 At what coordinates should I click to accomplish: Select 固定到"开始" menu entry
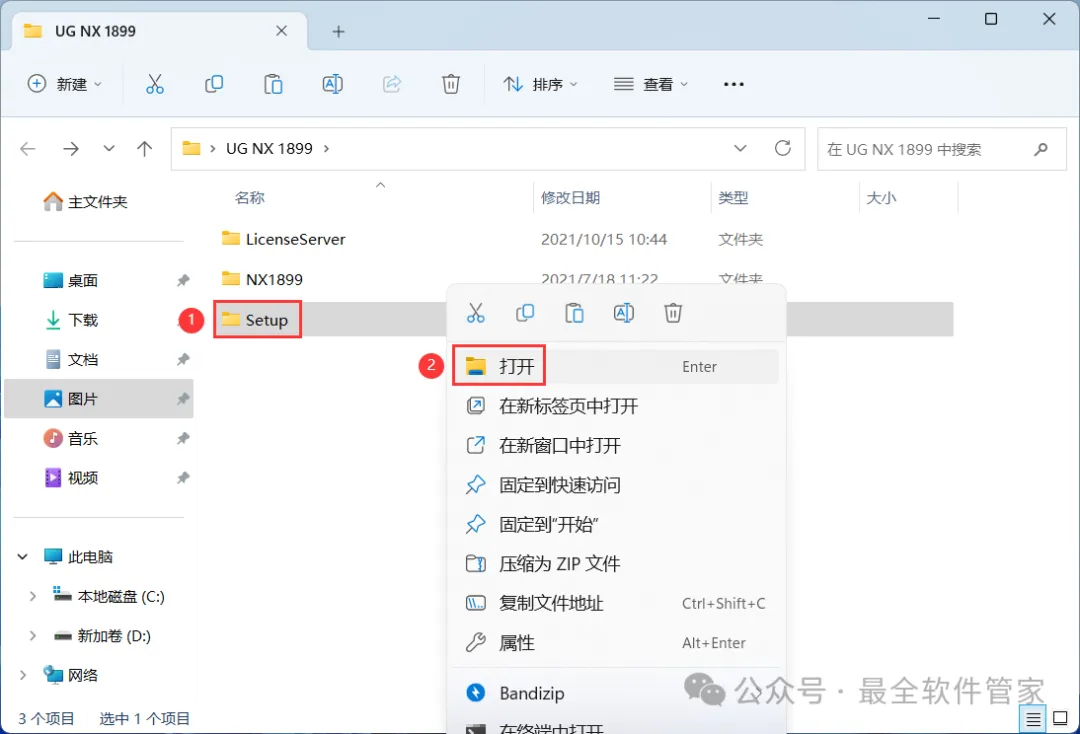(x=616, y=525)
